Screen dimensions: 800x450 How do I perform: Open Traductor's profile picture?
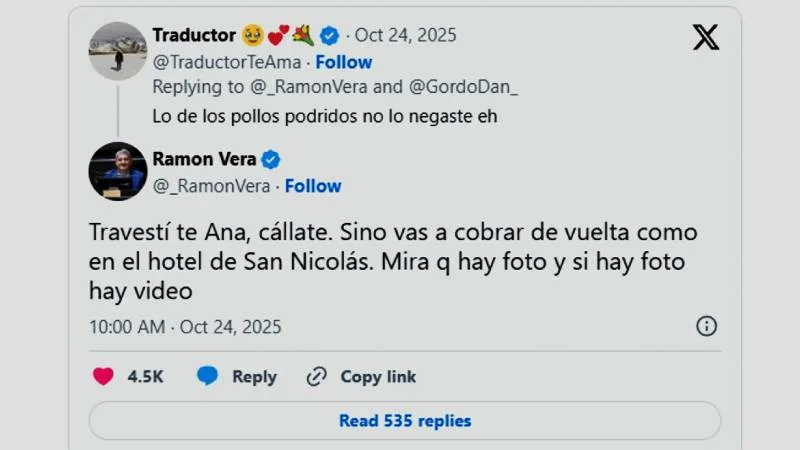click(117, 50)
